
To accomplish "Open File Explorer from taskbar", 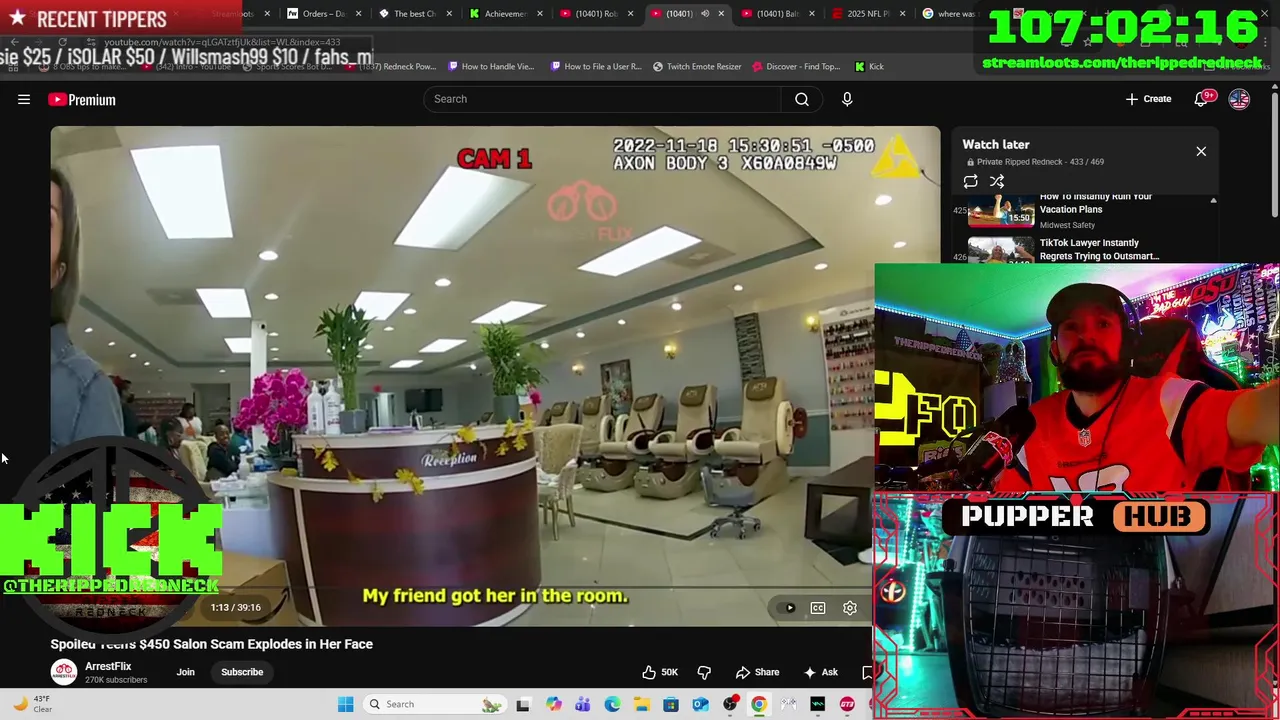I will pyautogui.click(x=641, y=704).
